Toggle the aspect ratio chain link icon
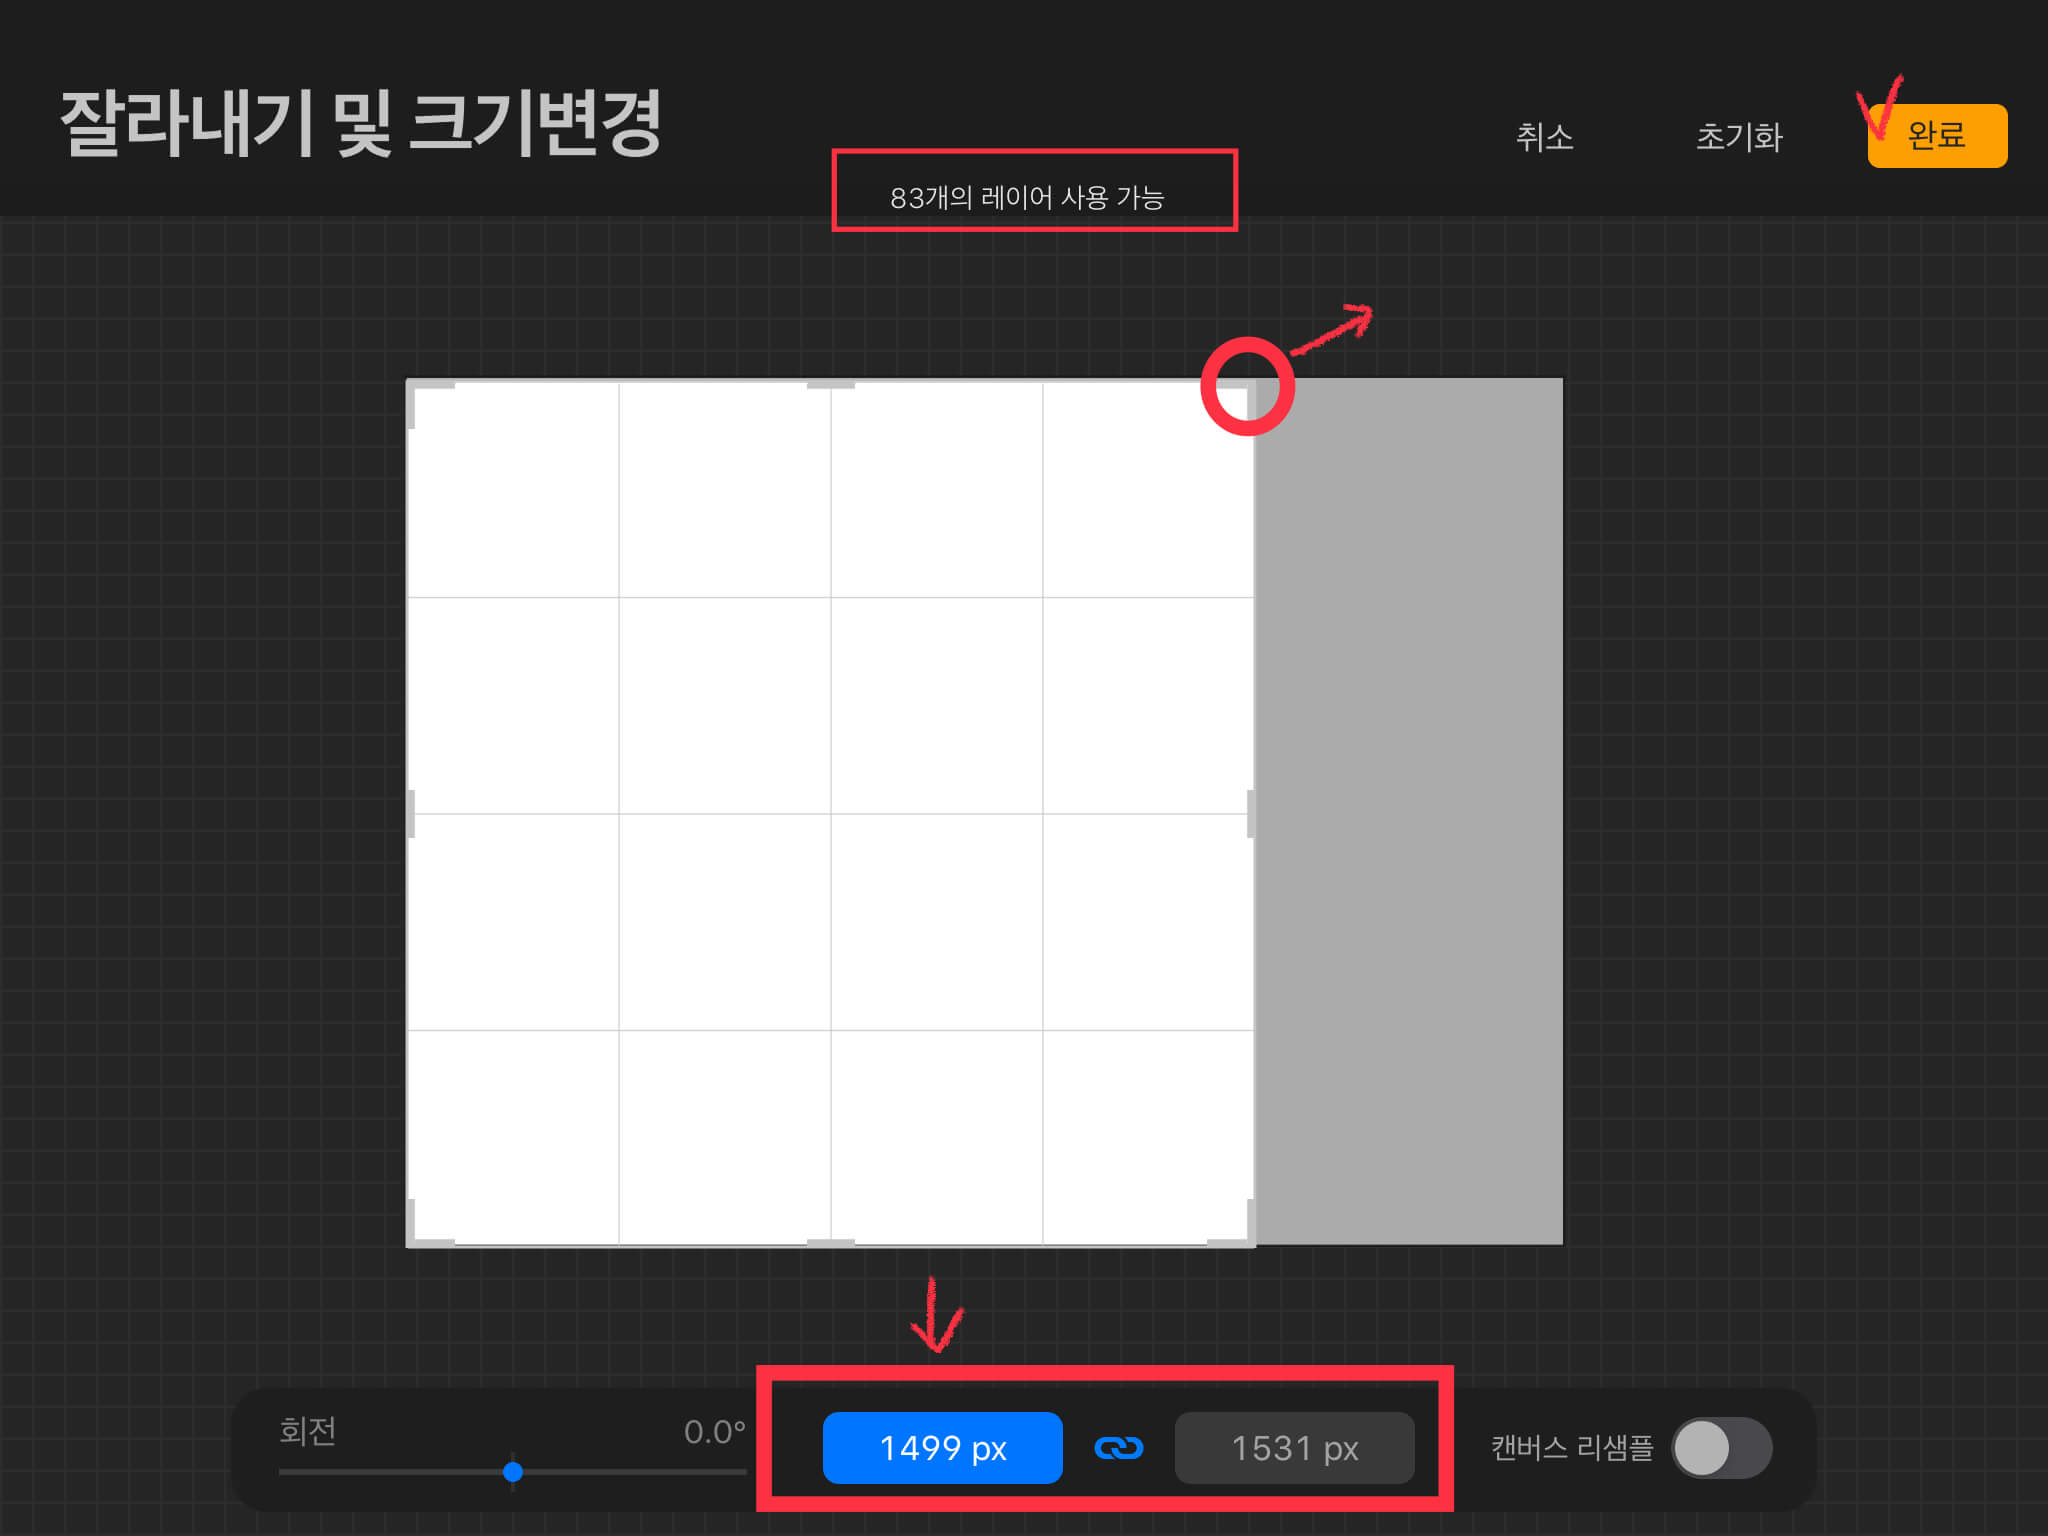 tap(1118, 1447)
